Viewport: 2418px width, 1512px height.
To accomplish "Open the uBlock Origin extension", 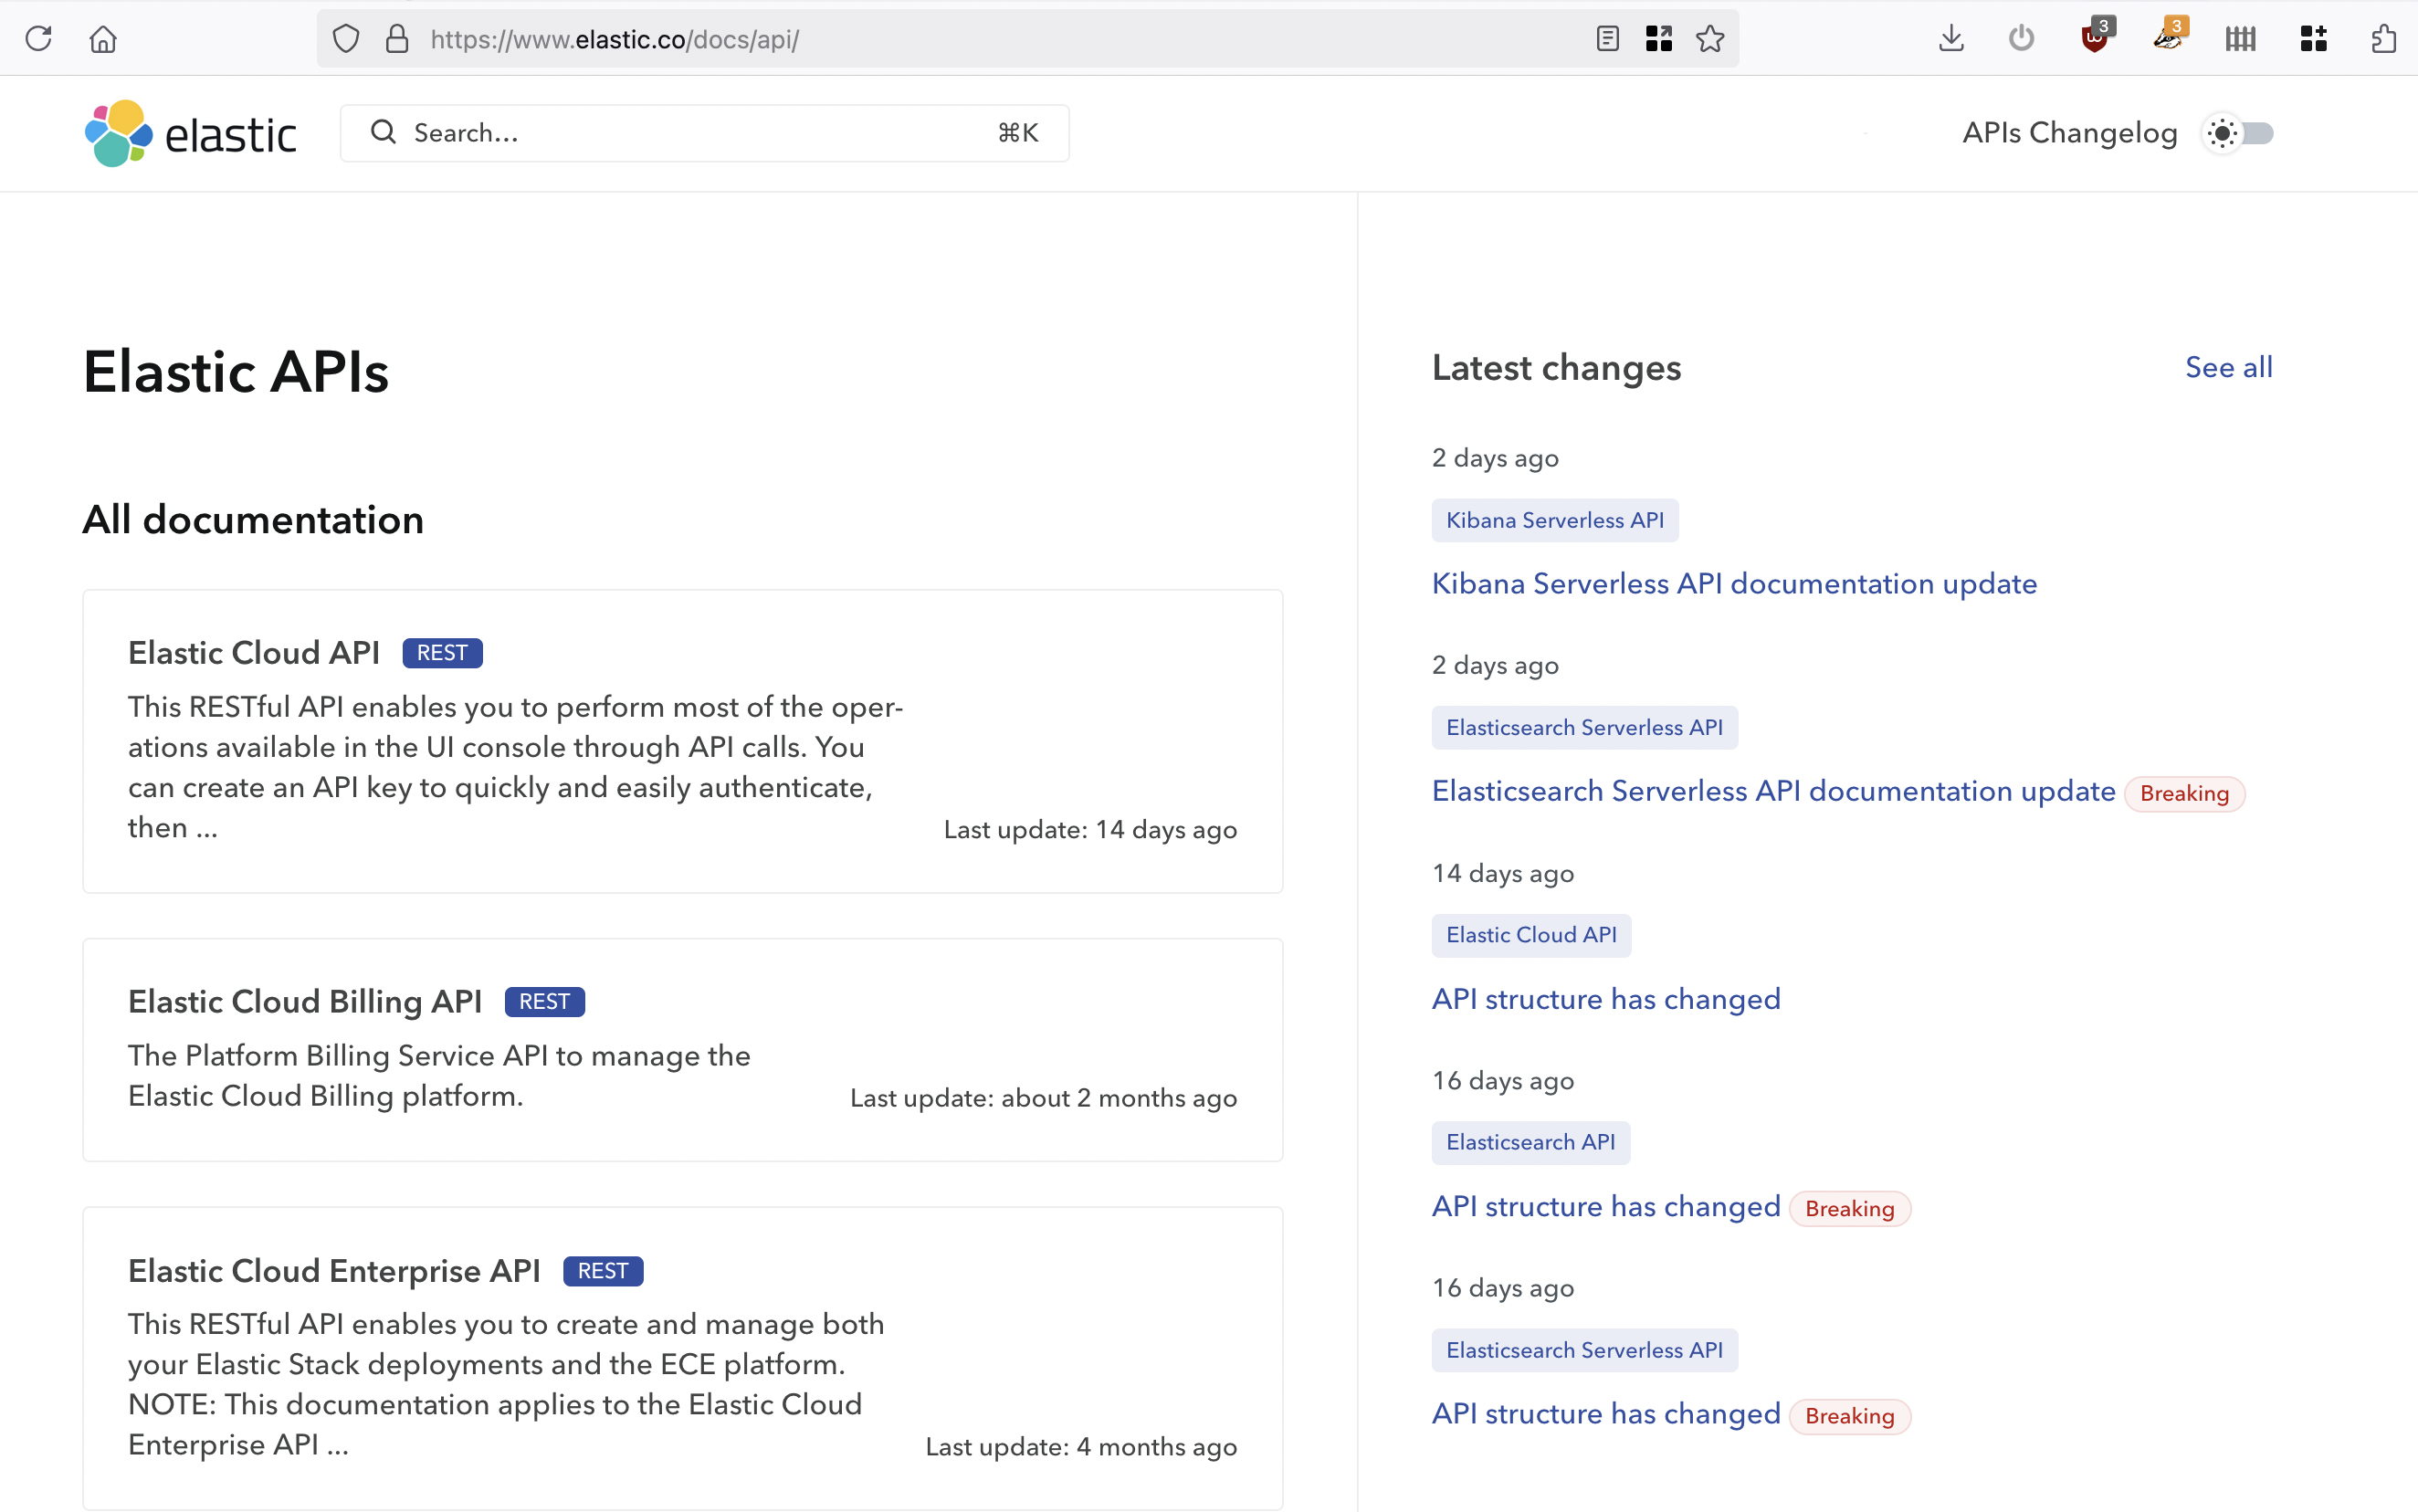I will pyautogui.click(x=2093, y=38).
